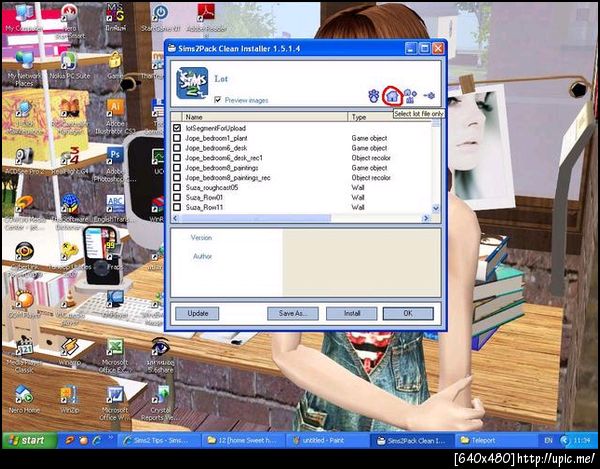
Task: Open Microsoft Office Word desktop icon
Action: (x=115, y=404)
